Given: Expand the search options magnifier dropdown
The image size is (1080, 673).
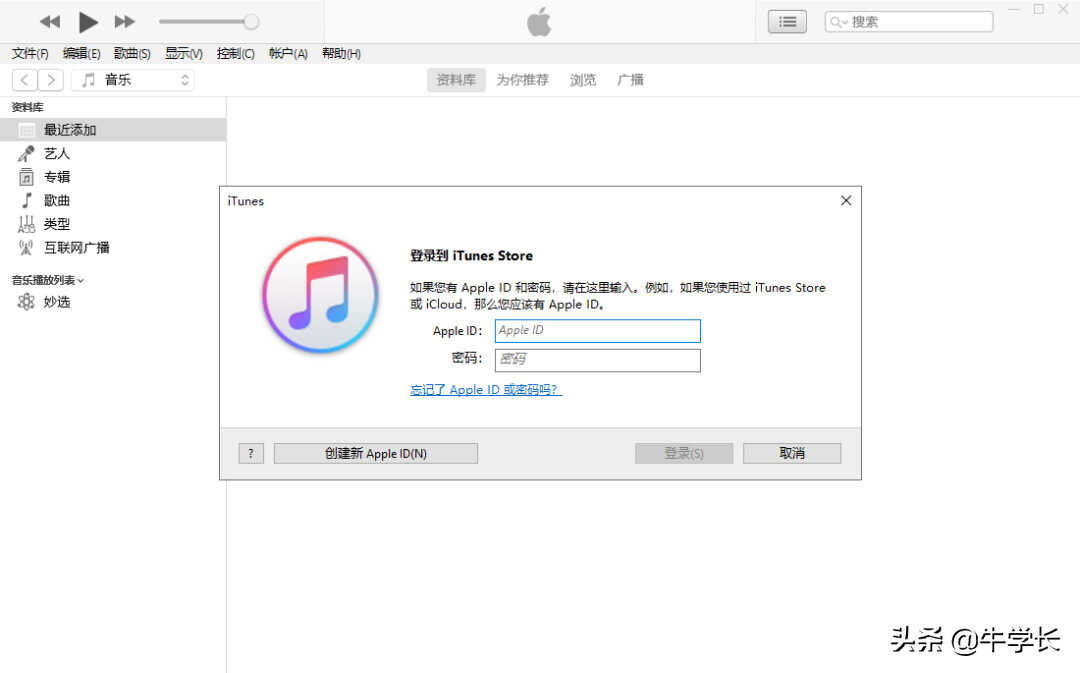Looking at the screenshot, I should point(838,22).
